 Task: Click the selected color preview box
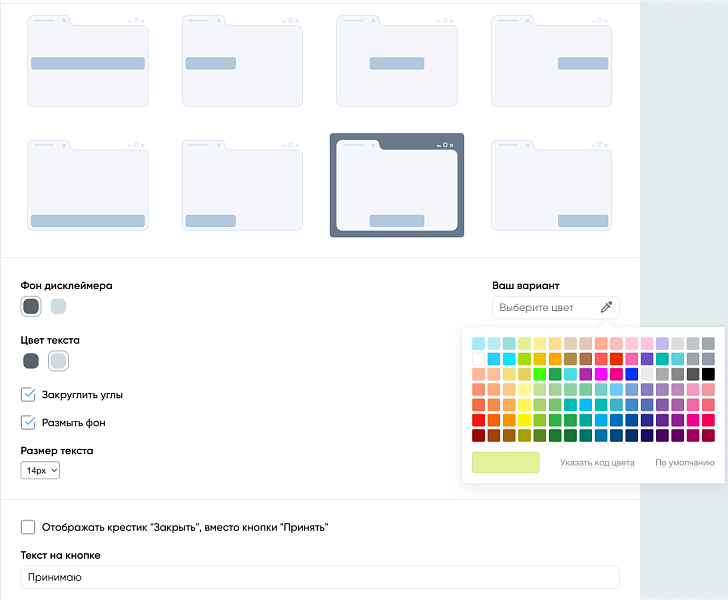click(x=505, y=462)
